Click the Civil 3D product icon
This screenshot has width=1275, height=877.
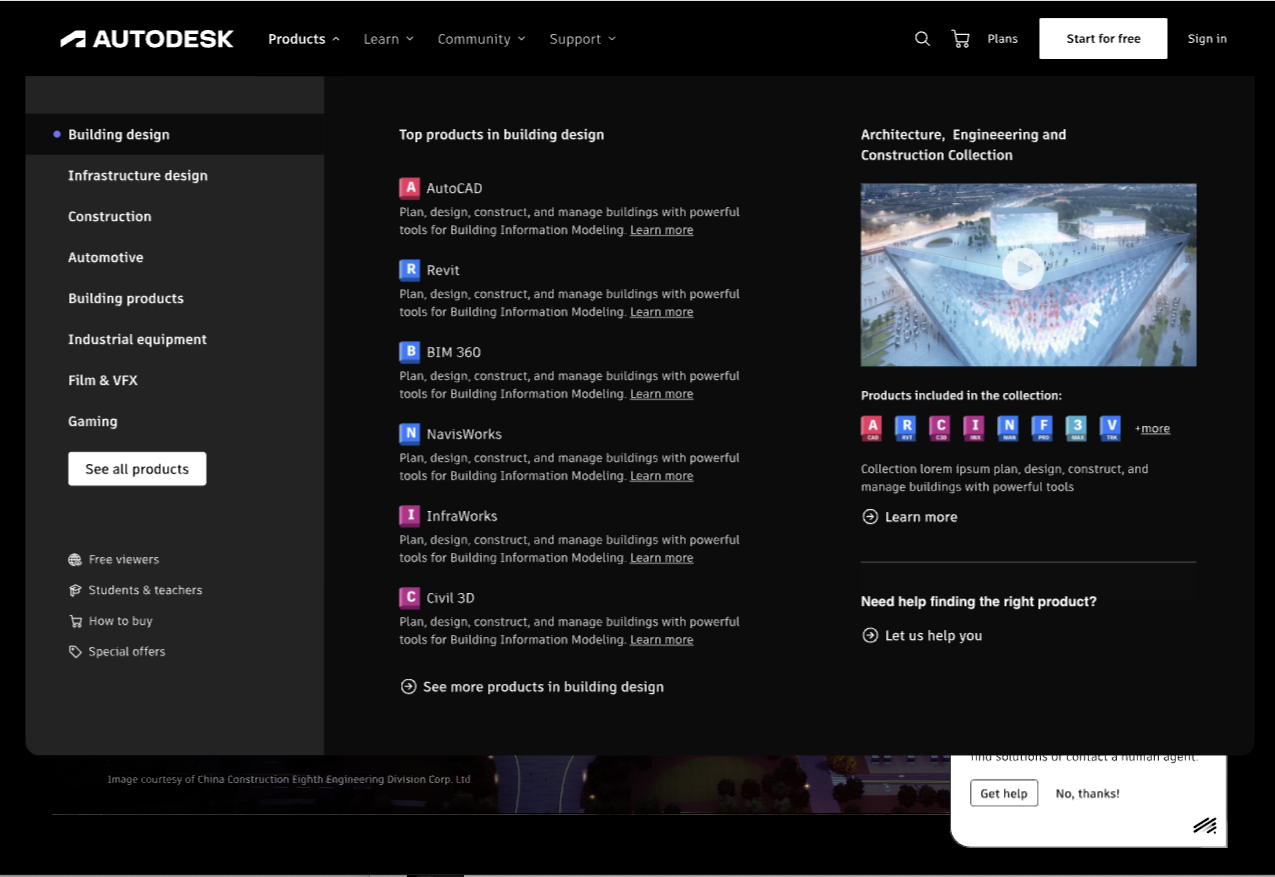click(x=409, y=598)
